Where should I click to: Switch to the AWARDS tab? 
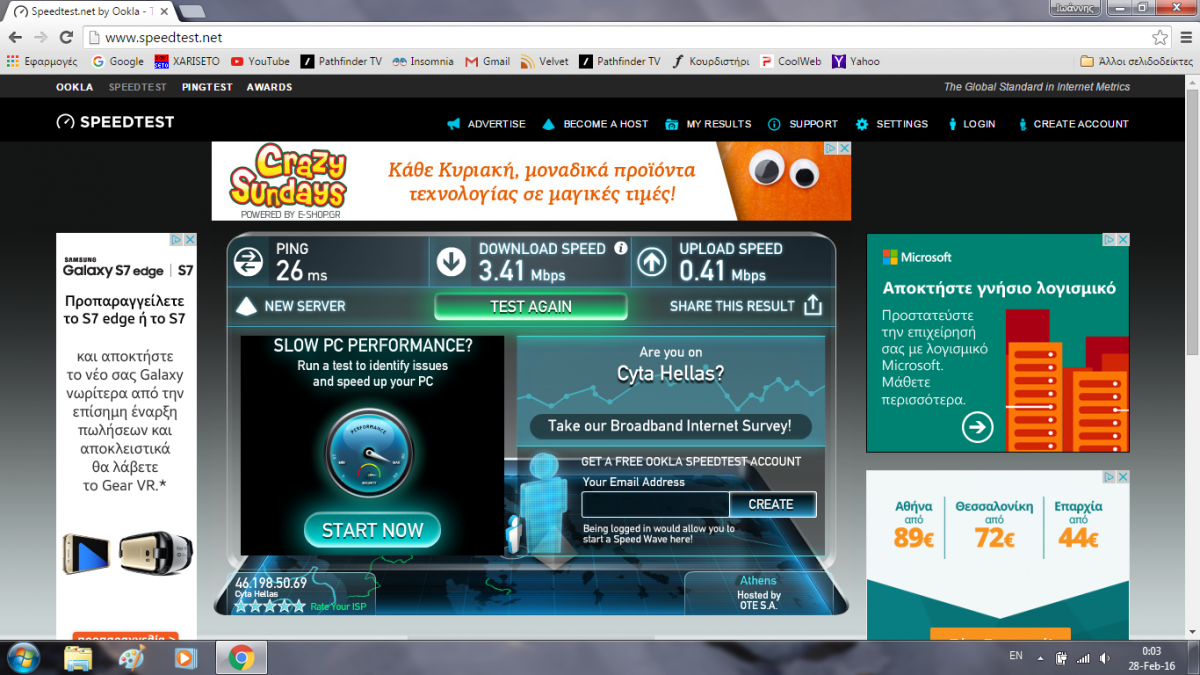point(270,87)
